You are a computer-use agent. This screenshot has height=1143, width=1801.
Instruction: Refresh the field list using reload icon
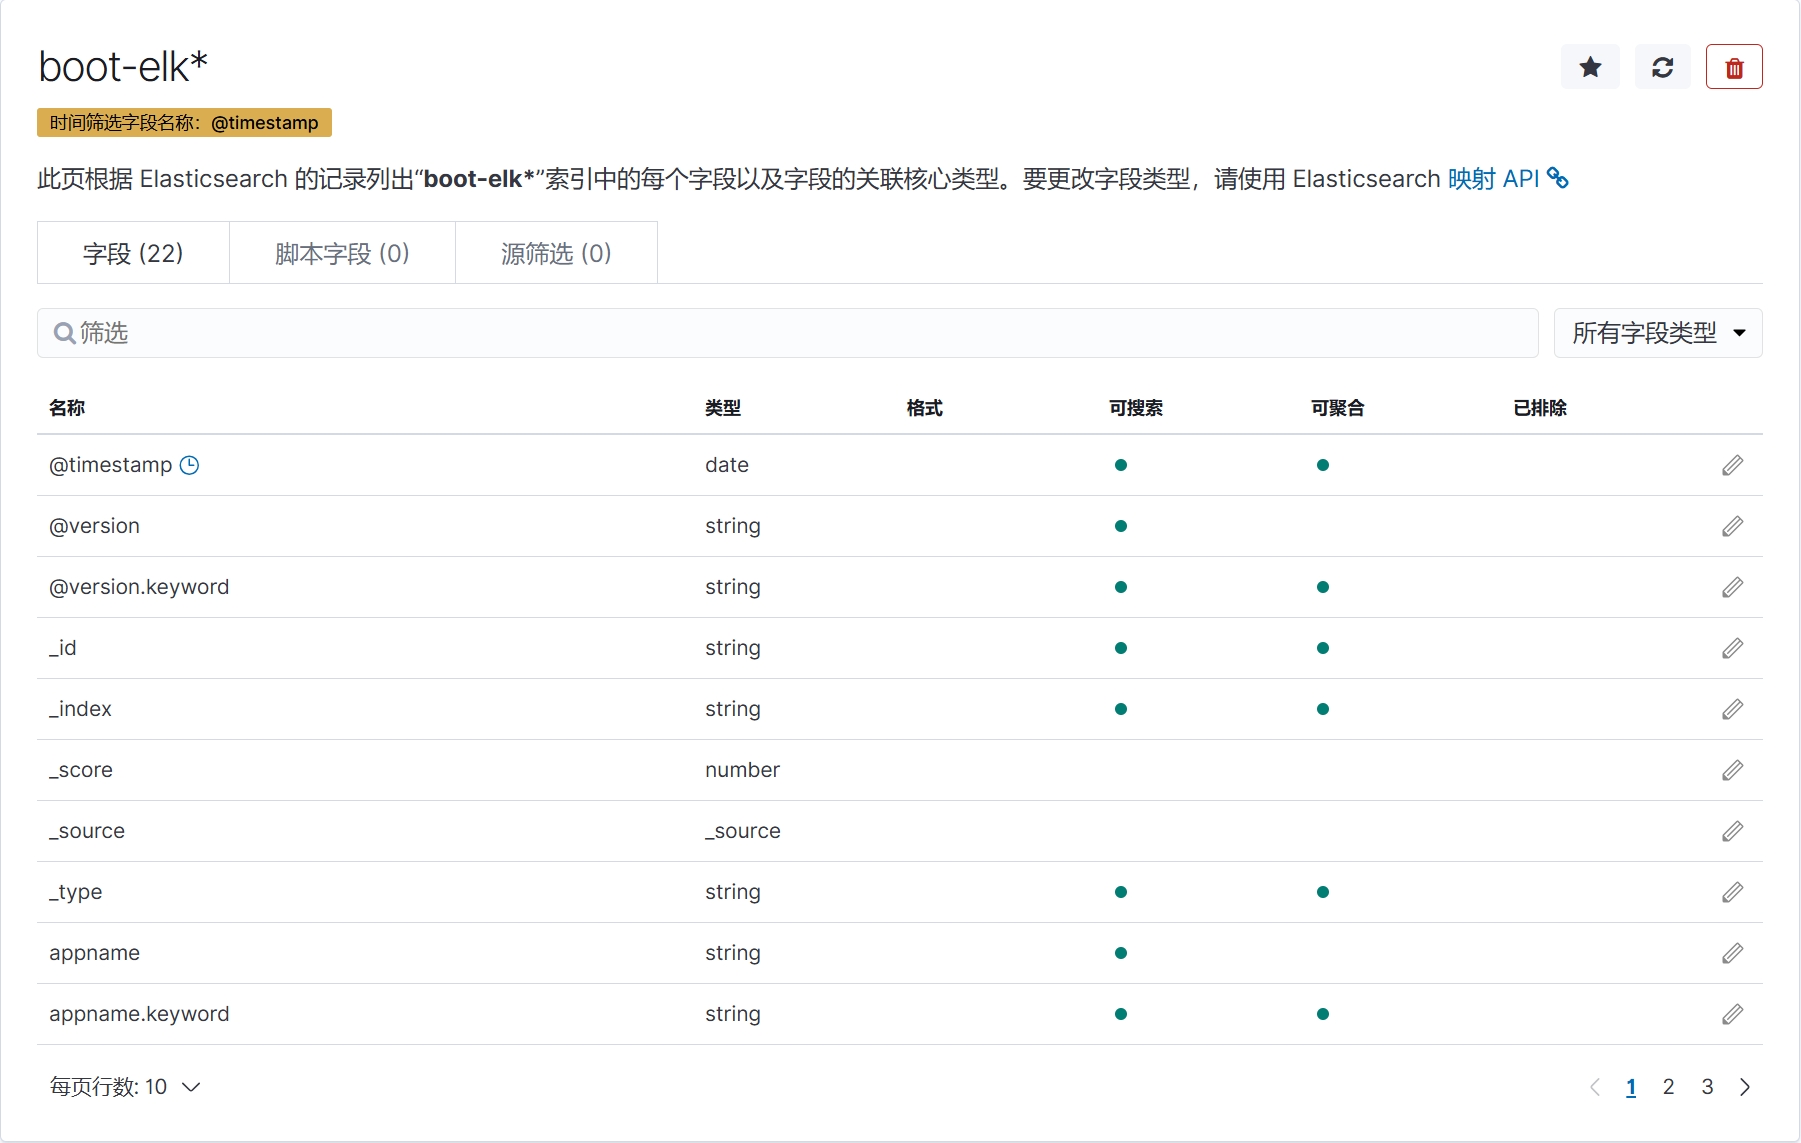(1662, 67)
